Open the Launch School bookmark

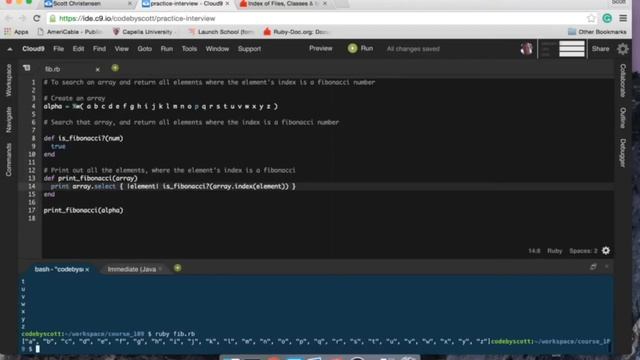coord(221,32)
